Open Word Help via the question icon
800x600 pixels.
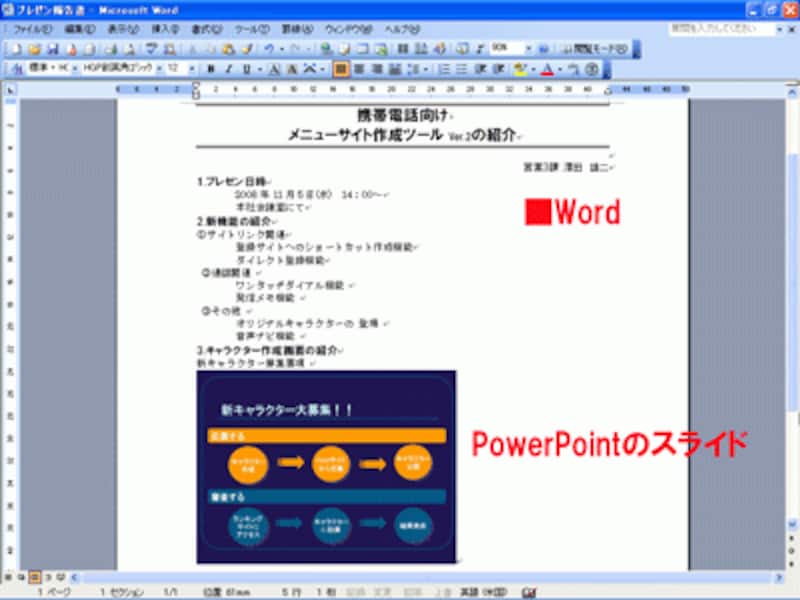pos(543,49)
